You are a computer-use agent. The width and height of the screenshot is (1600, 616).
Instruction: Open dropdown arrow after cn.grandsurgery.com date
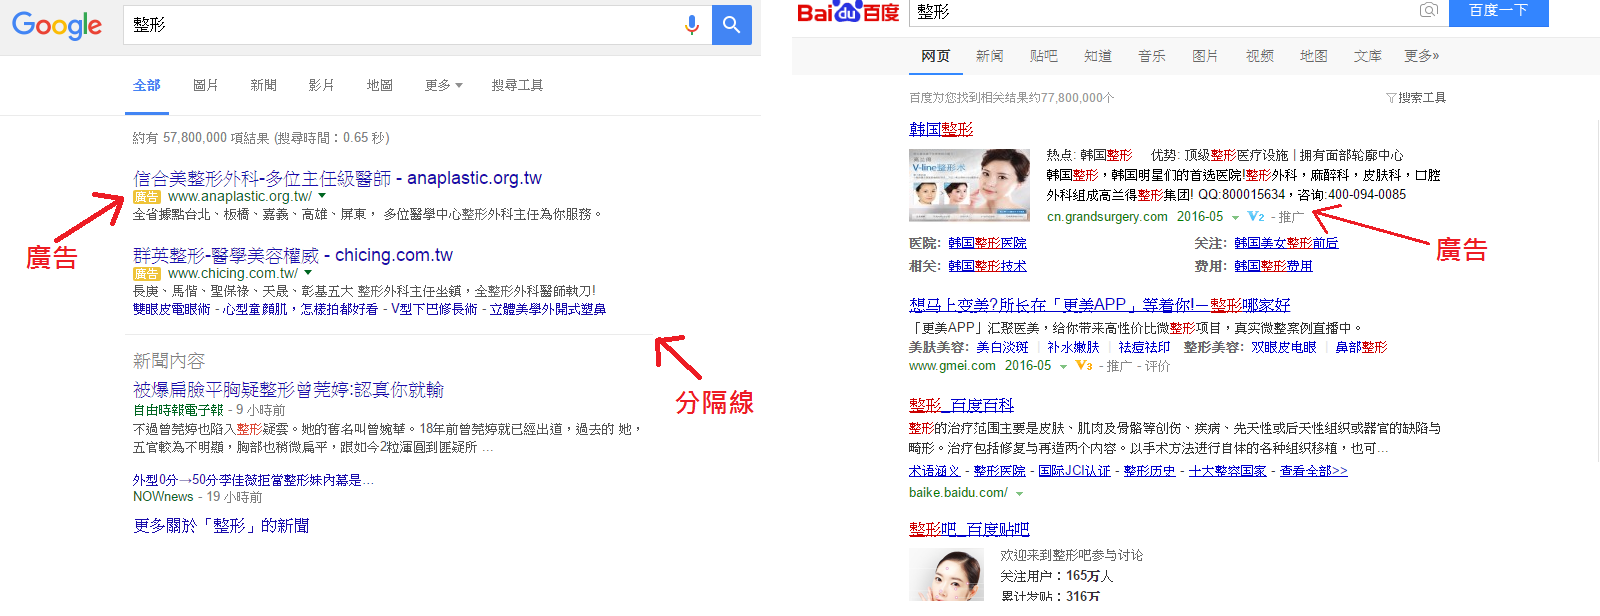coord(1235,217)
